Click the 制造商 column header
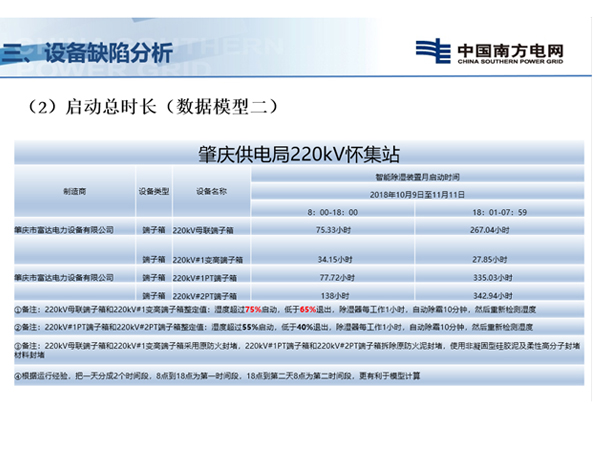 [75, 190]
